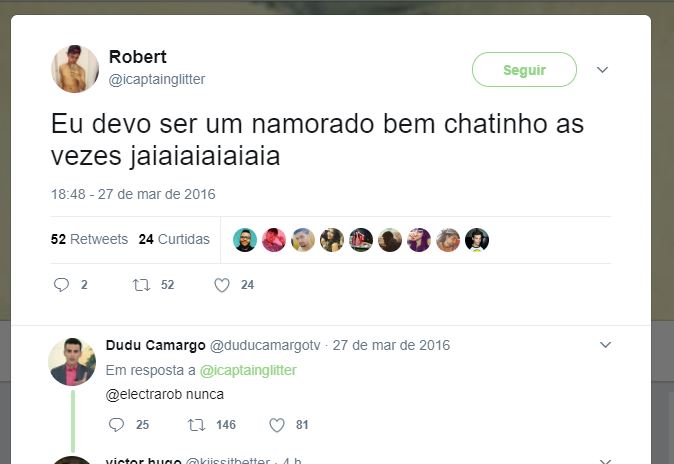Like Robert's tweet with the heart icon

tap(222, 285)
